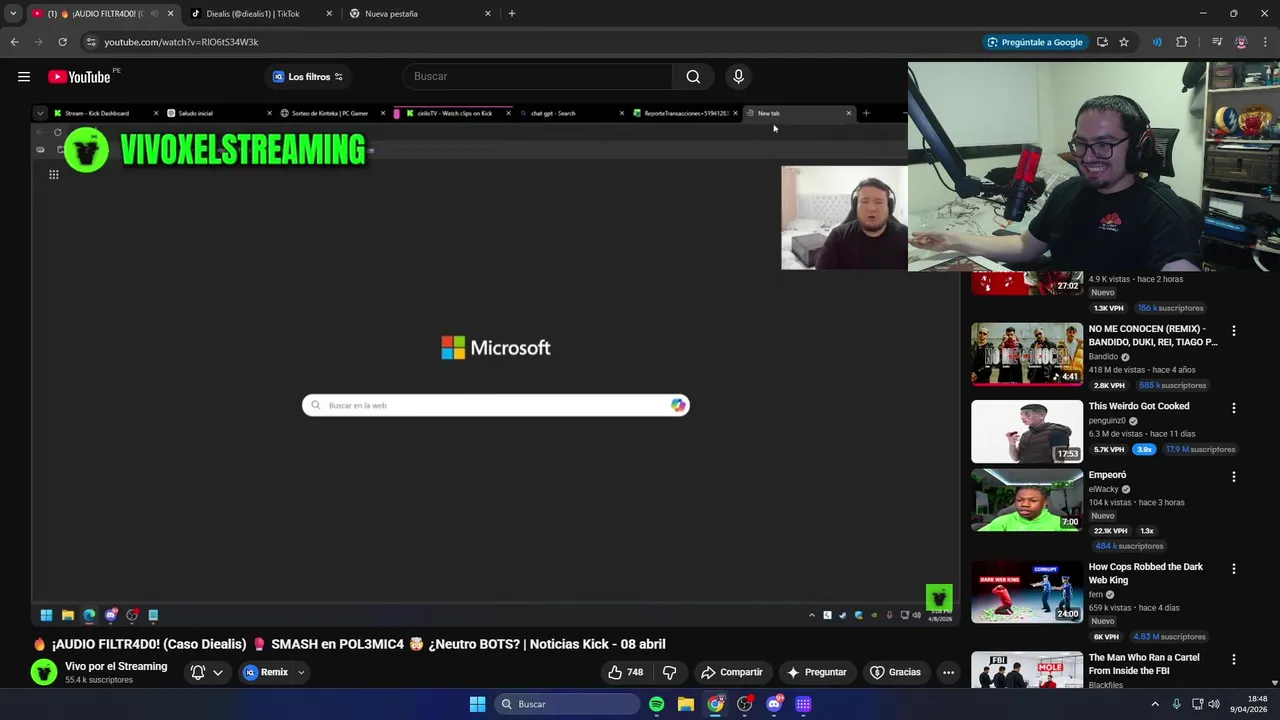The width and height of the screenshot is (1280, 720).
Task: Open This Weirdo Got Cooked thumbnail
Action: tap(1027, 431)
